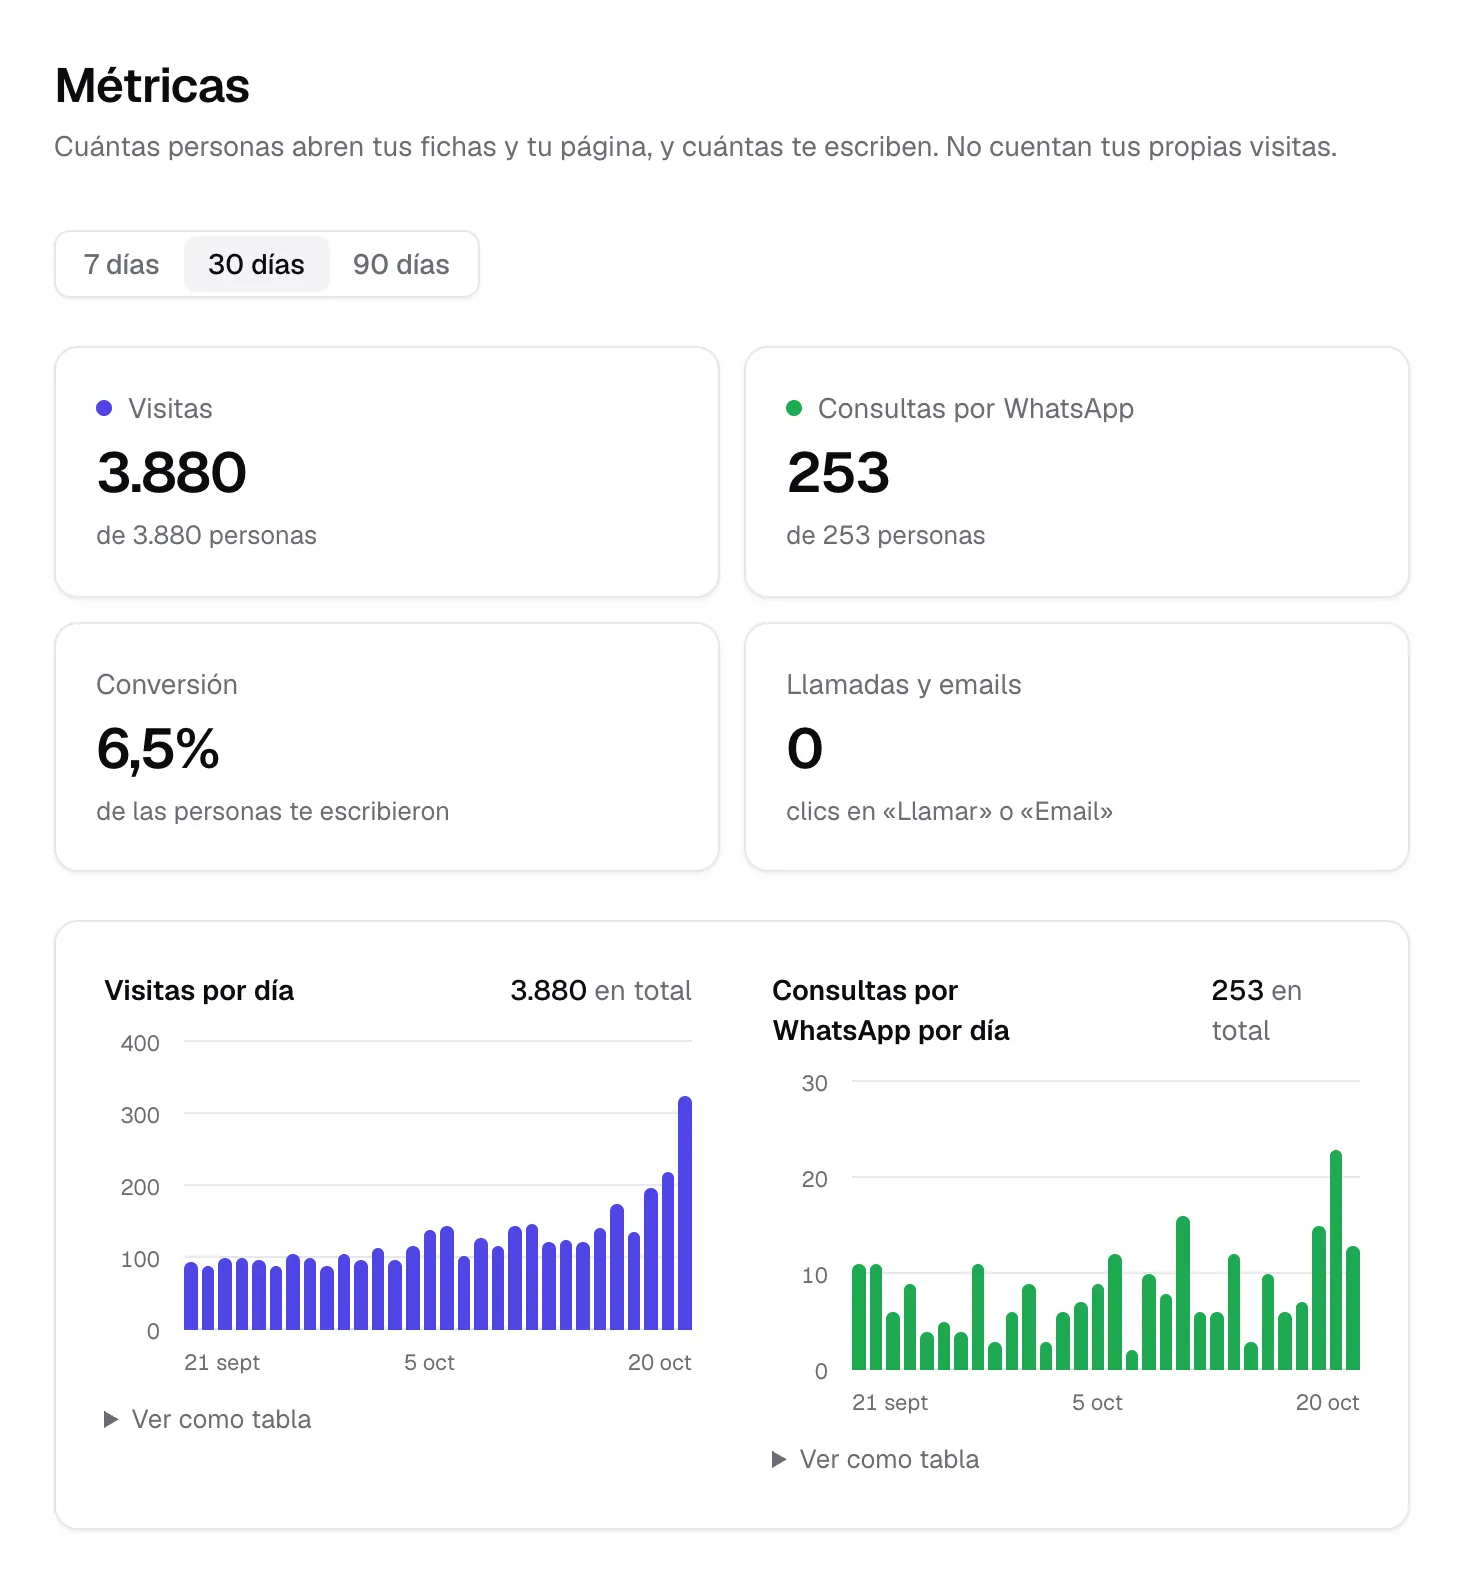This screenshot has width=1464, height=1576.
Task: Select the 30 días period tab
Action: [x=256, y=264]
